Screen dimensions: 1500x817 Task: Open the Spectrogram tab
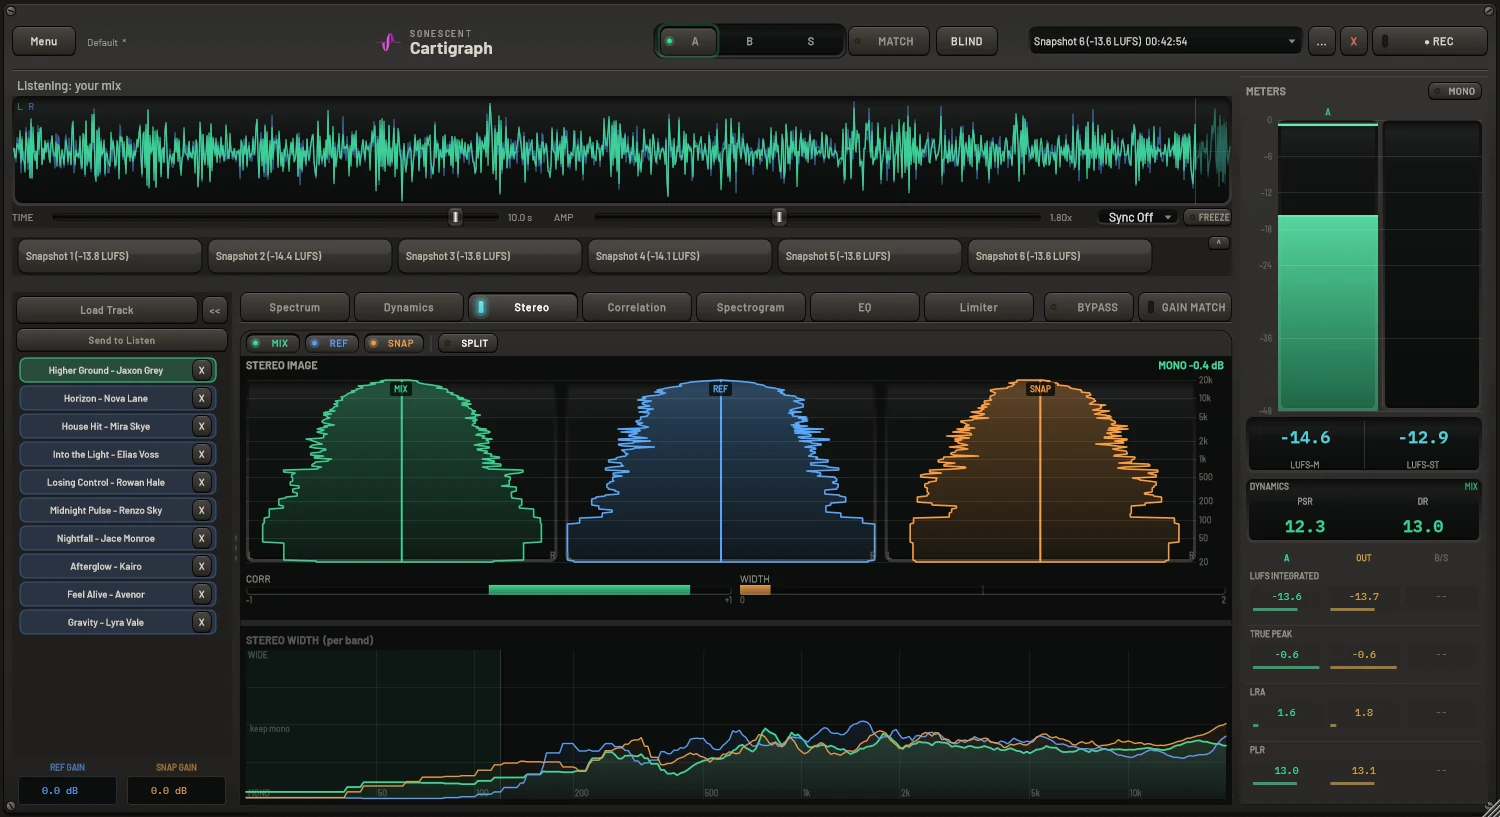click(750, 307)
